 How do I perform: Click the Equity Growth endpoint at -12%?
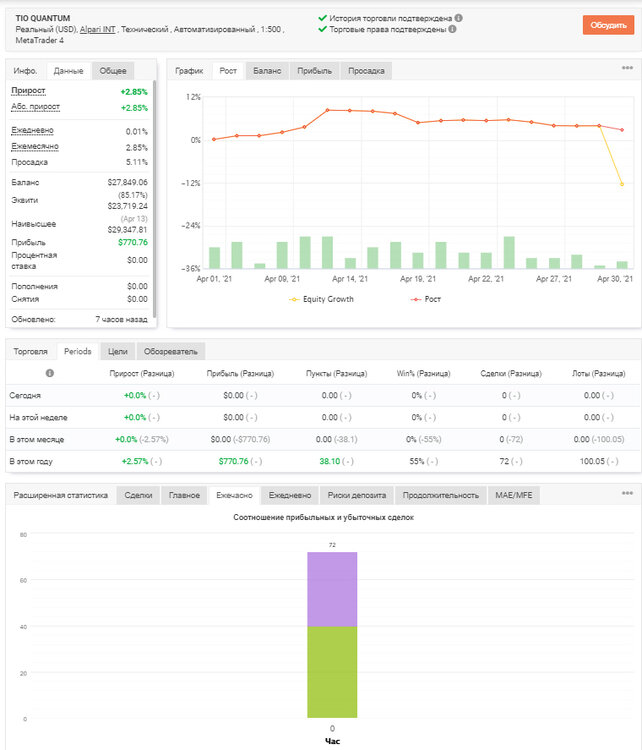(622, 184)
